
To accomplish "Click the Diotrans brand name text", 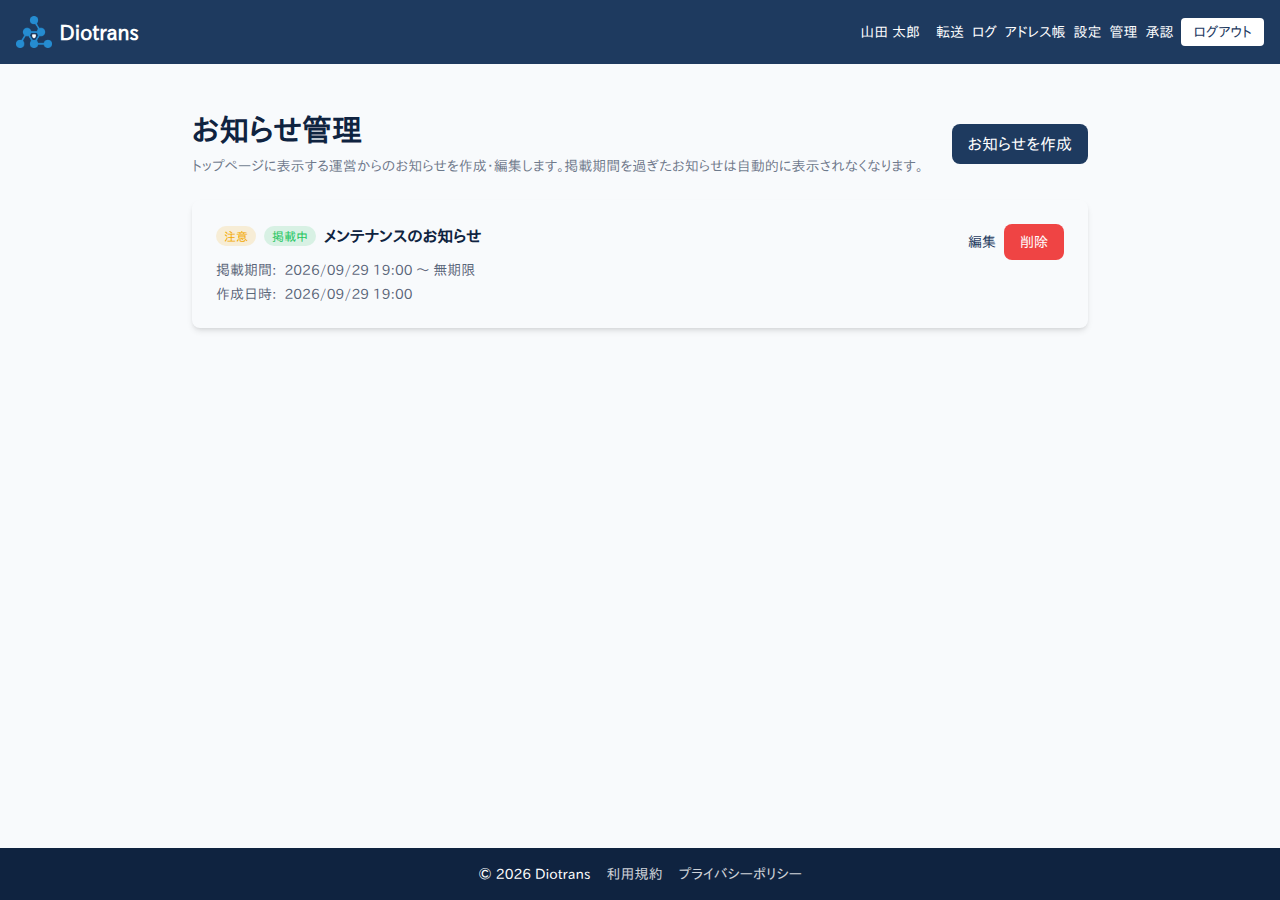I will 99,32.
